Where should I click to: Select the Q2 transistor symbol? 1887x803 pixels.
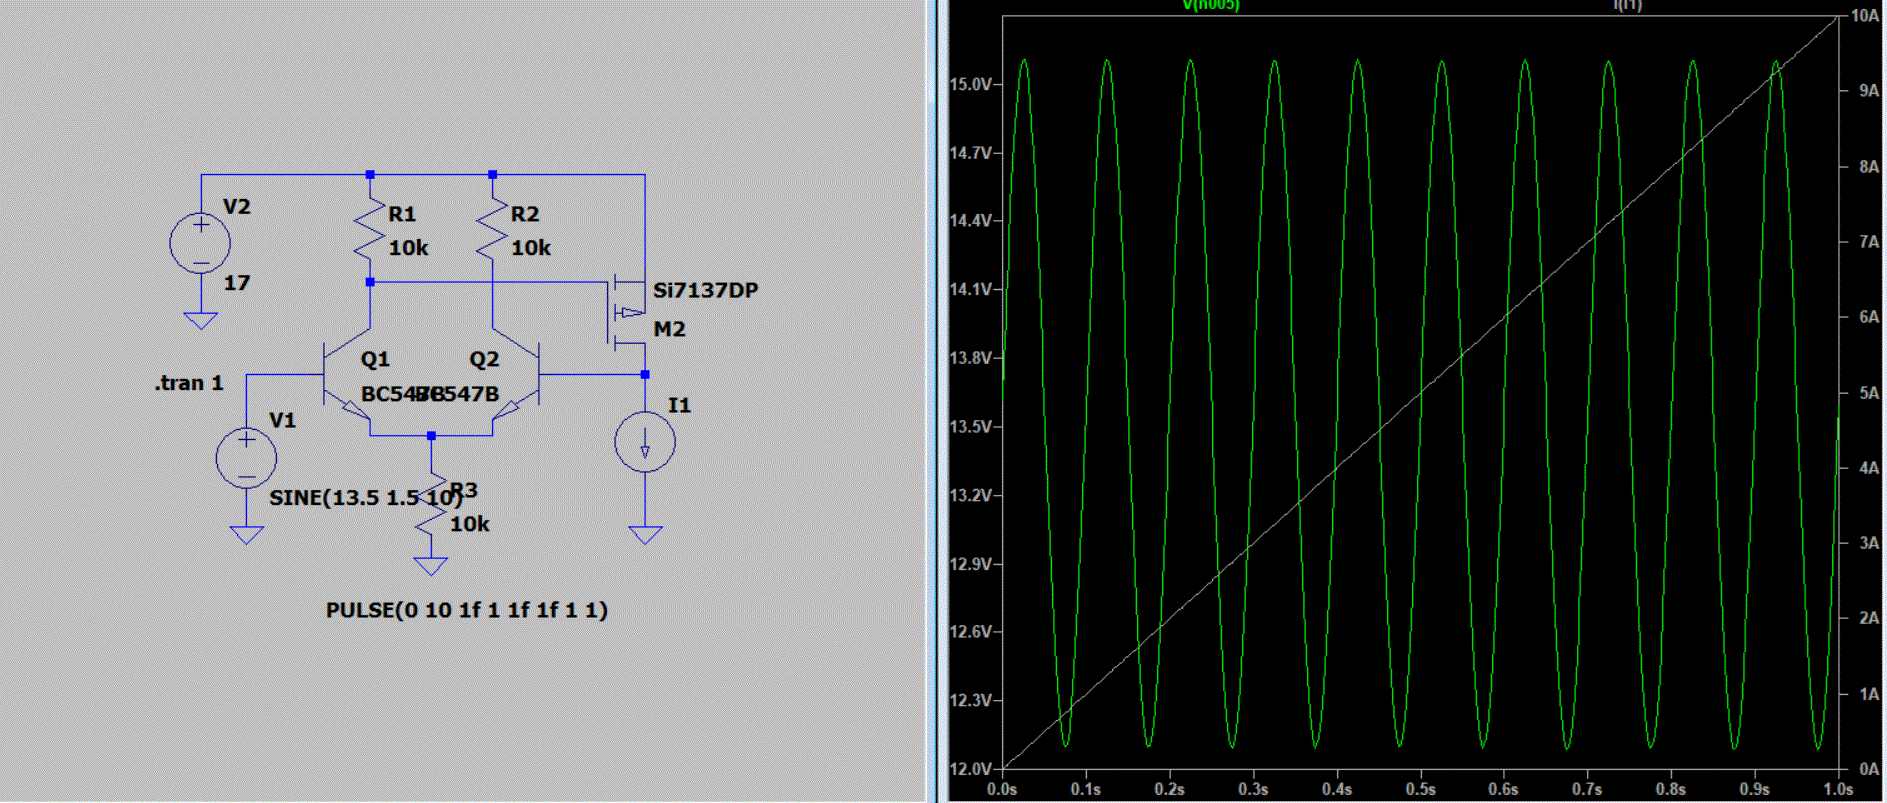tap(518, 378)
